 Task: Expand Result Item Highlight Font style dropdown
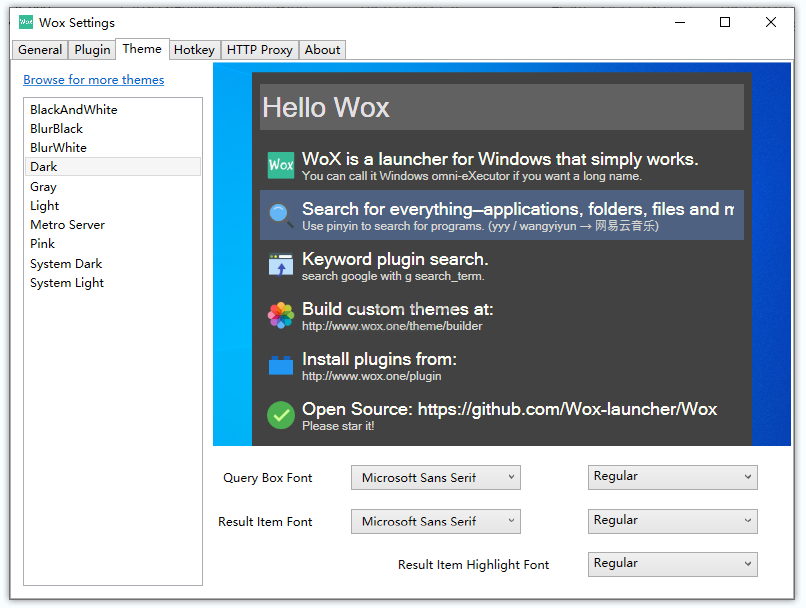(x=672, y=564)
